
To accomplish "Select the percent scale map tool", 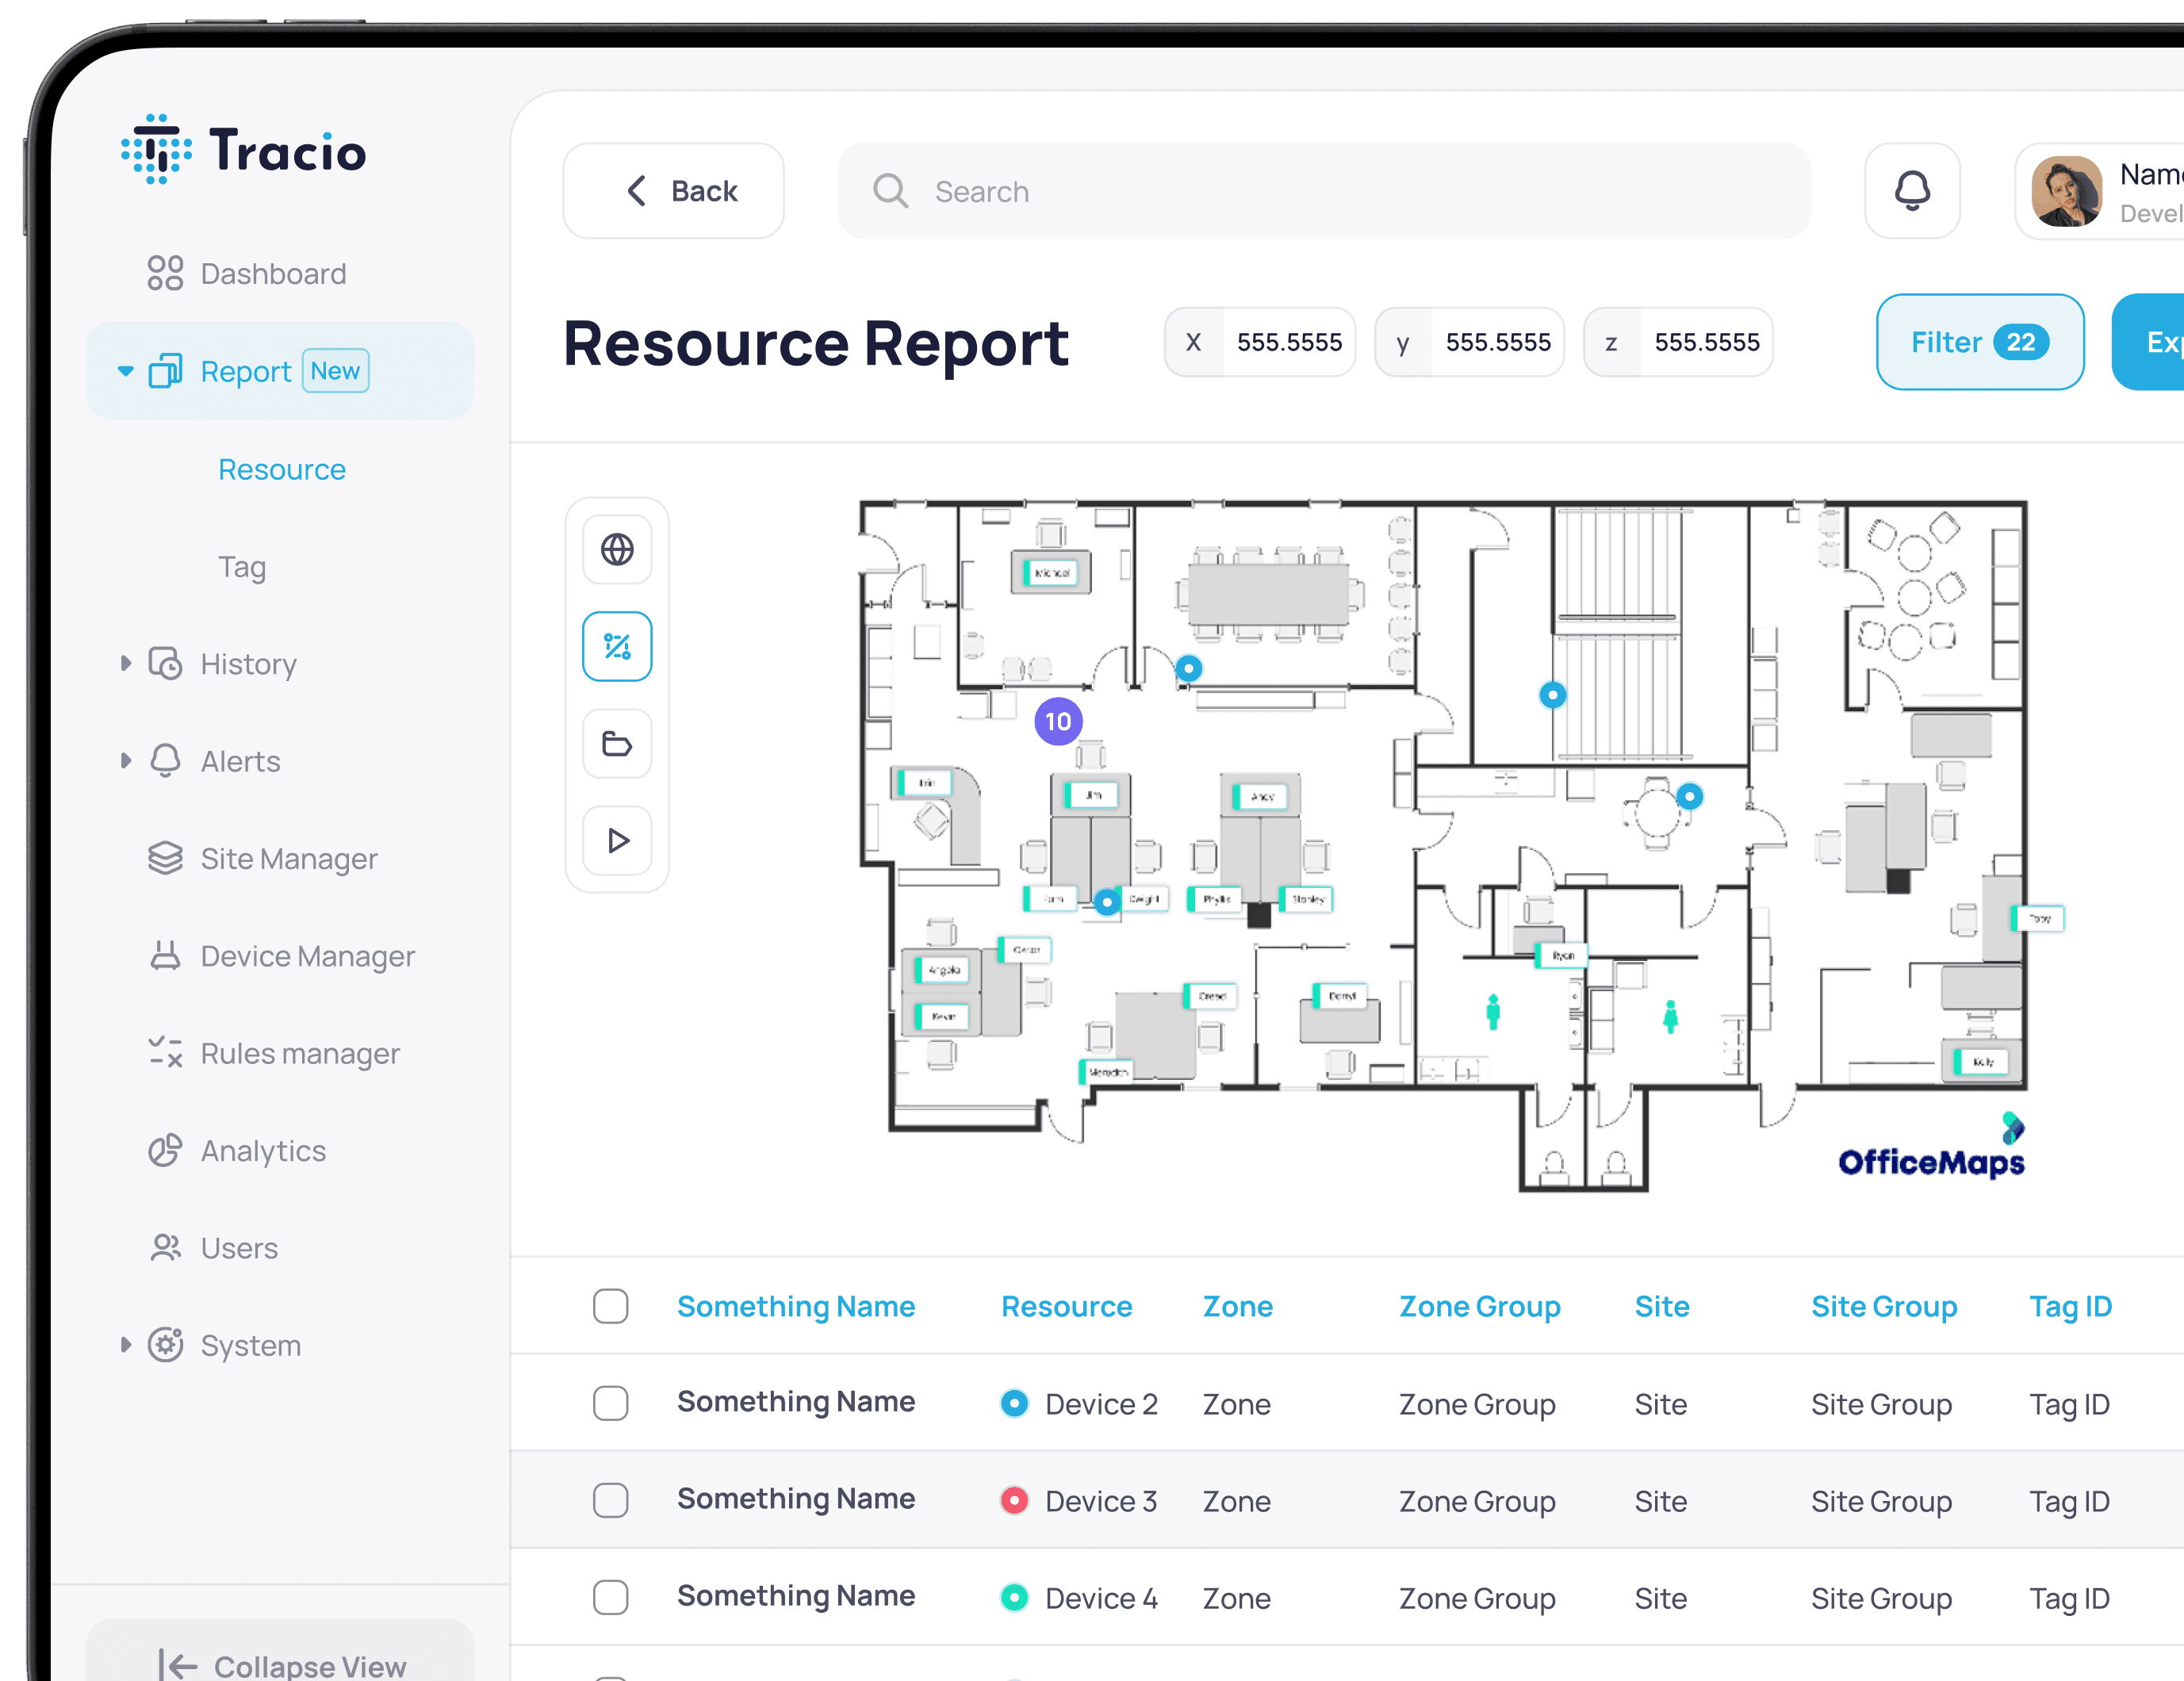I will [x=617, y=646].
